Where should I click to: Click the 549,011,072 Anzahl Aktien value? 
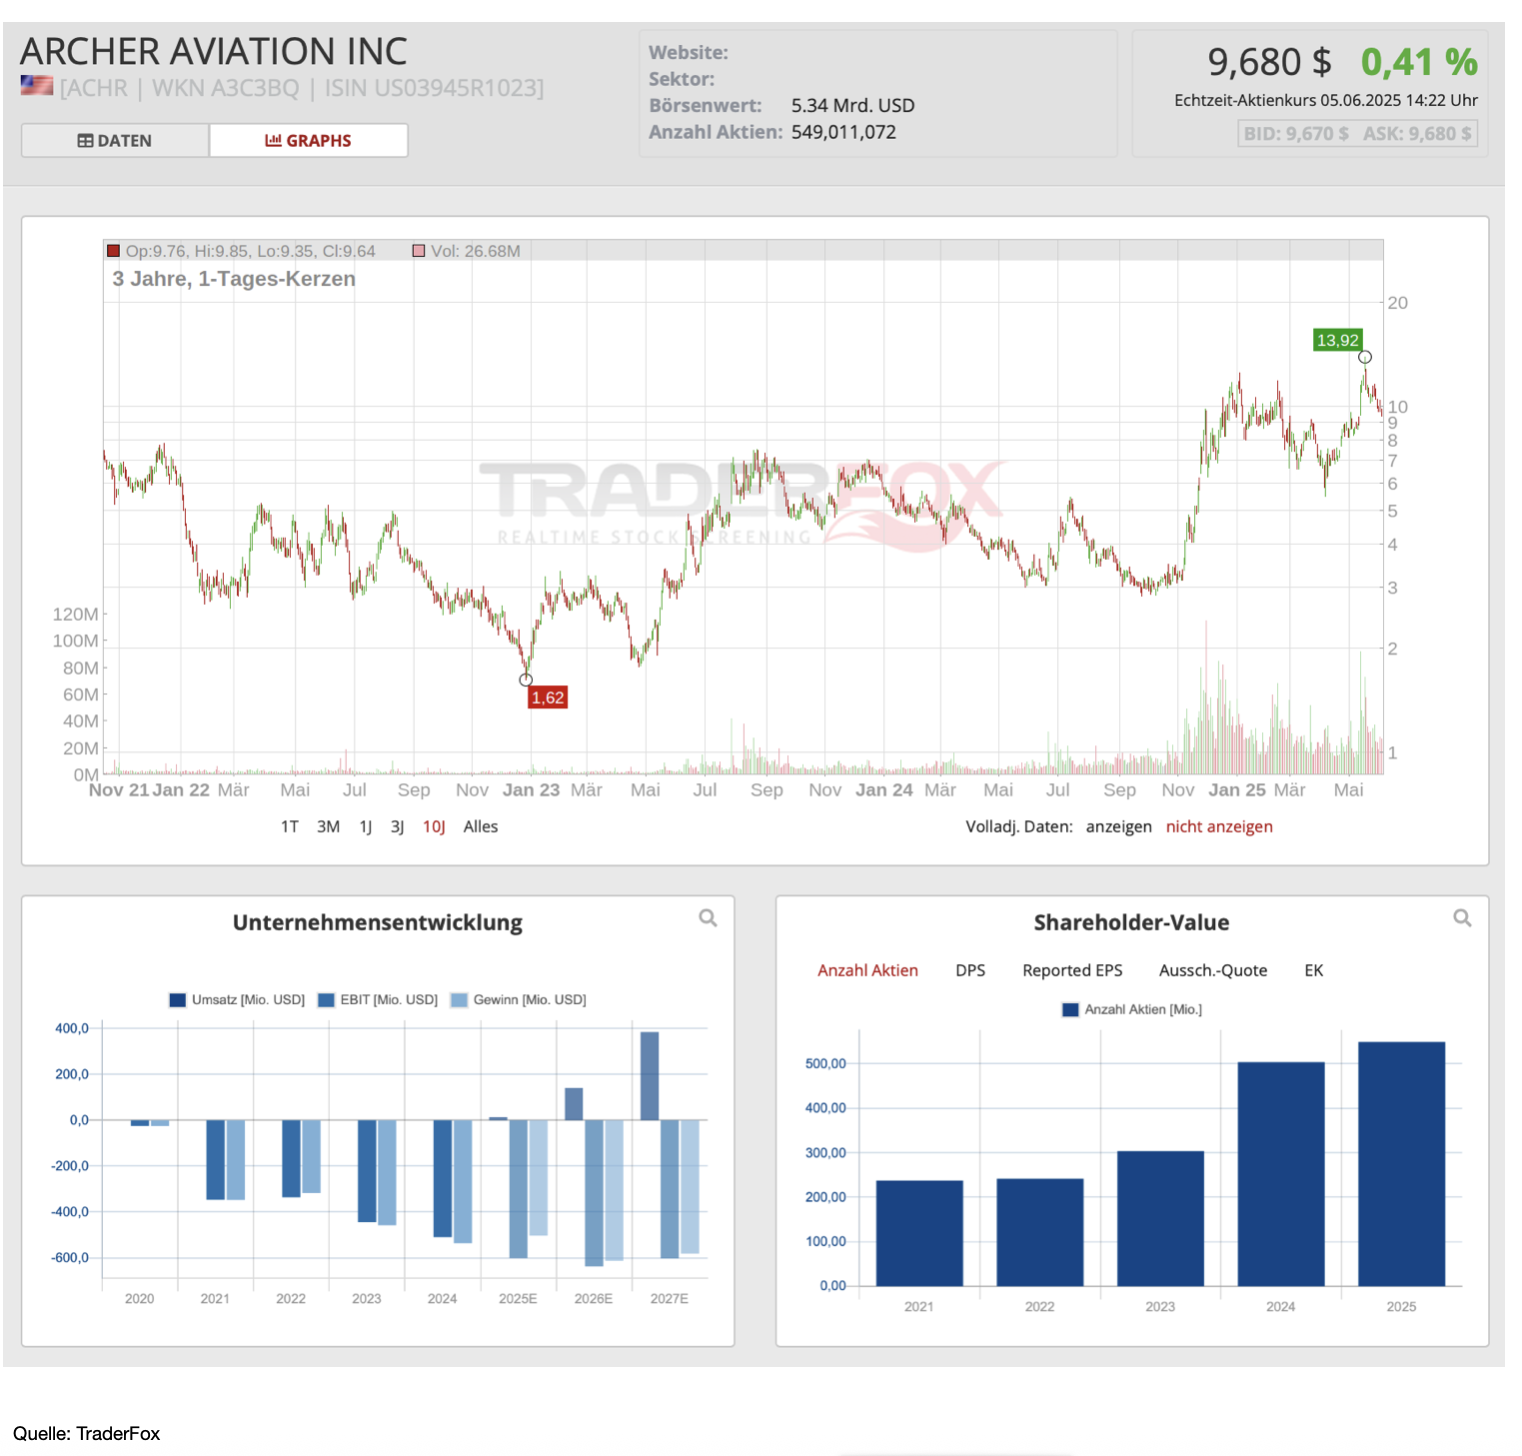[844, 132]
